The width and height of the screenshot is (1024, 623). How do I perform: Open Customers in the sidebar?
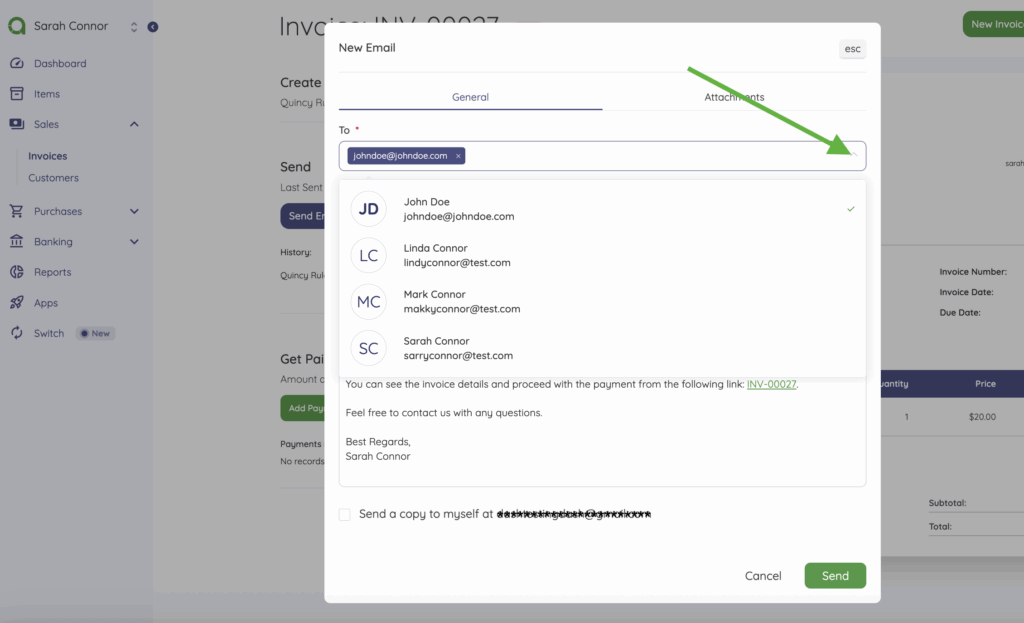tap(53, 178)
